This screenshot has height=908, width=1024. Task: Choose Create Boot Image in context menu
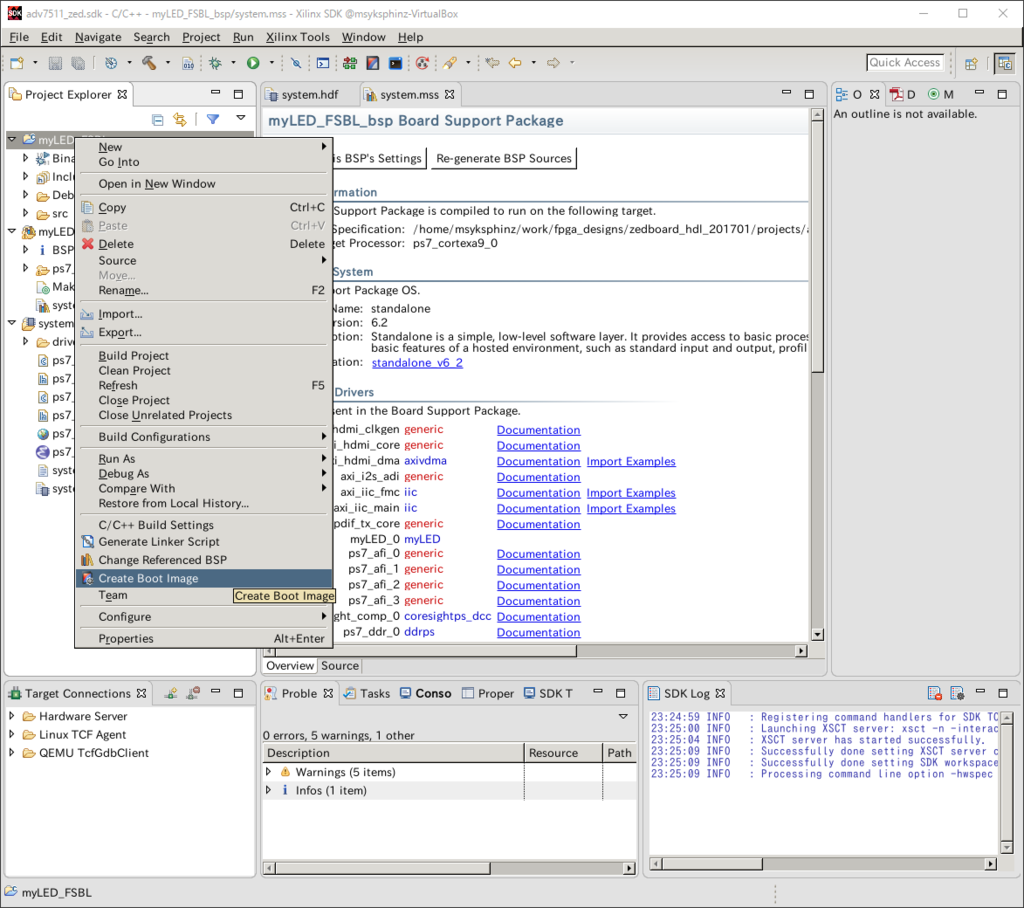[x=204, y=578]
